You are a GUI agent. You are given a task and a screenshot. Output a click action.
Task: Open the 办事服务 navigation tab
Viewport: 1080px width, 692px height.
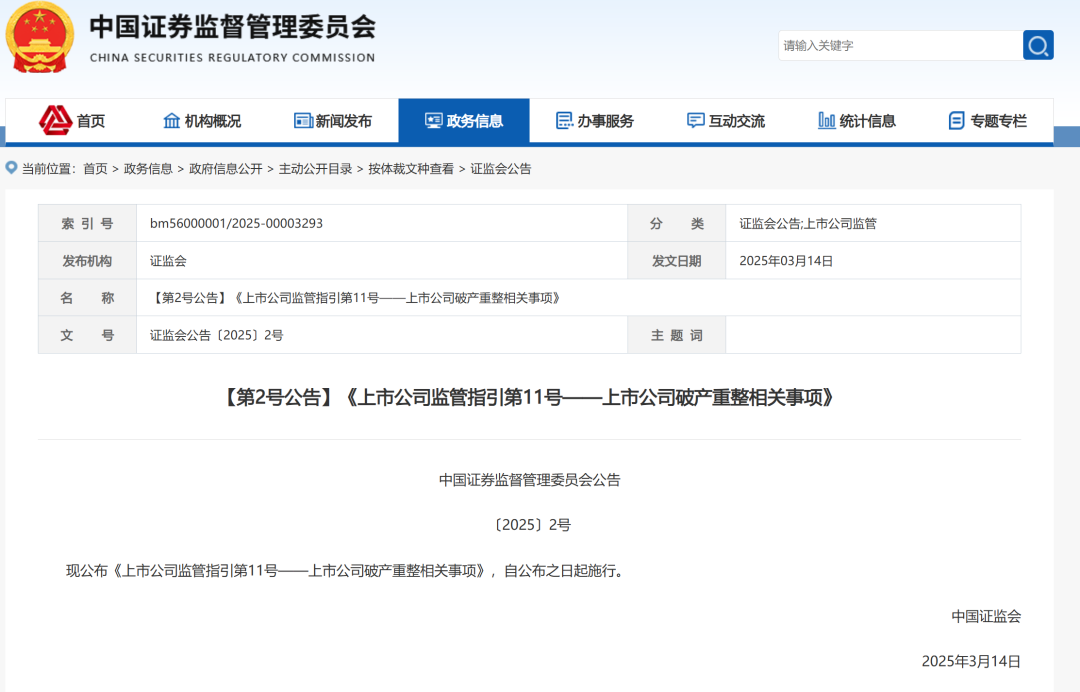point(605,121)
